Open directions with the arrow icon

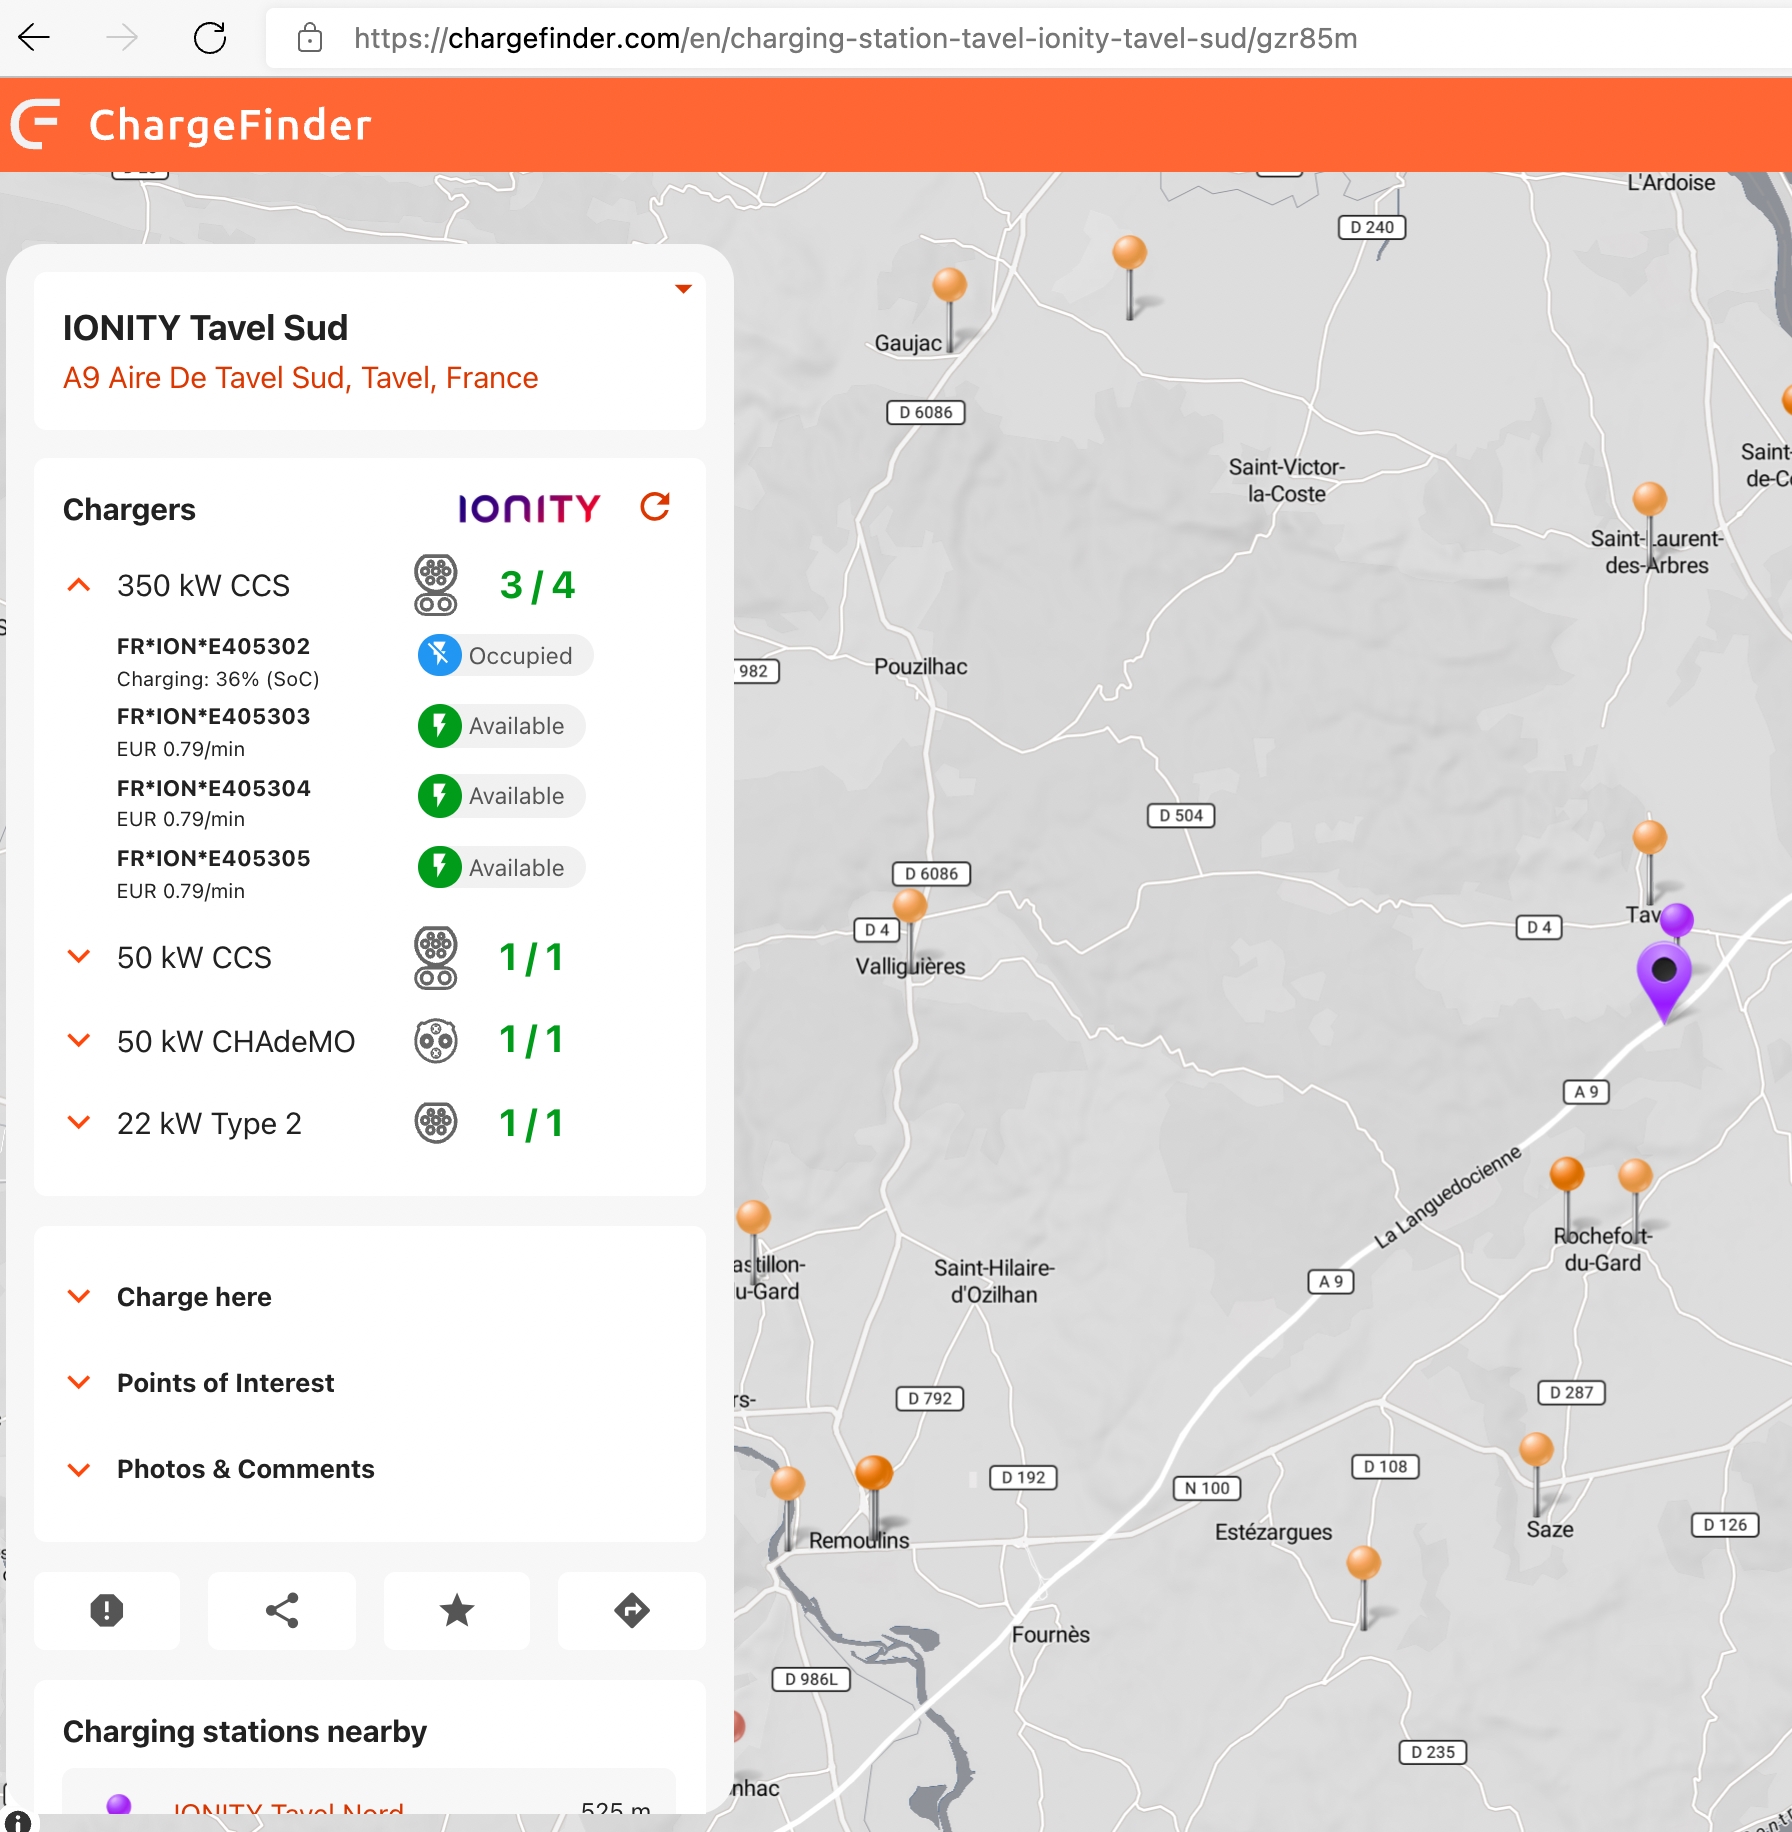[x=631, y=1610]
